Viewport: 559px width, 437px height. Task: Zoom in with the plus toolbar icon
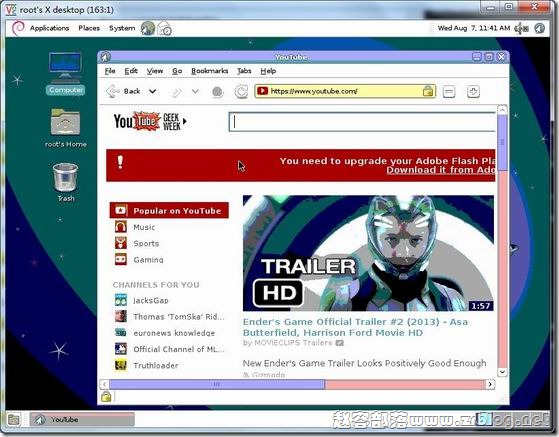pyautogui.click(x=473, y=92)
